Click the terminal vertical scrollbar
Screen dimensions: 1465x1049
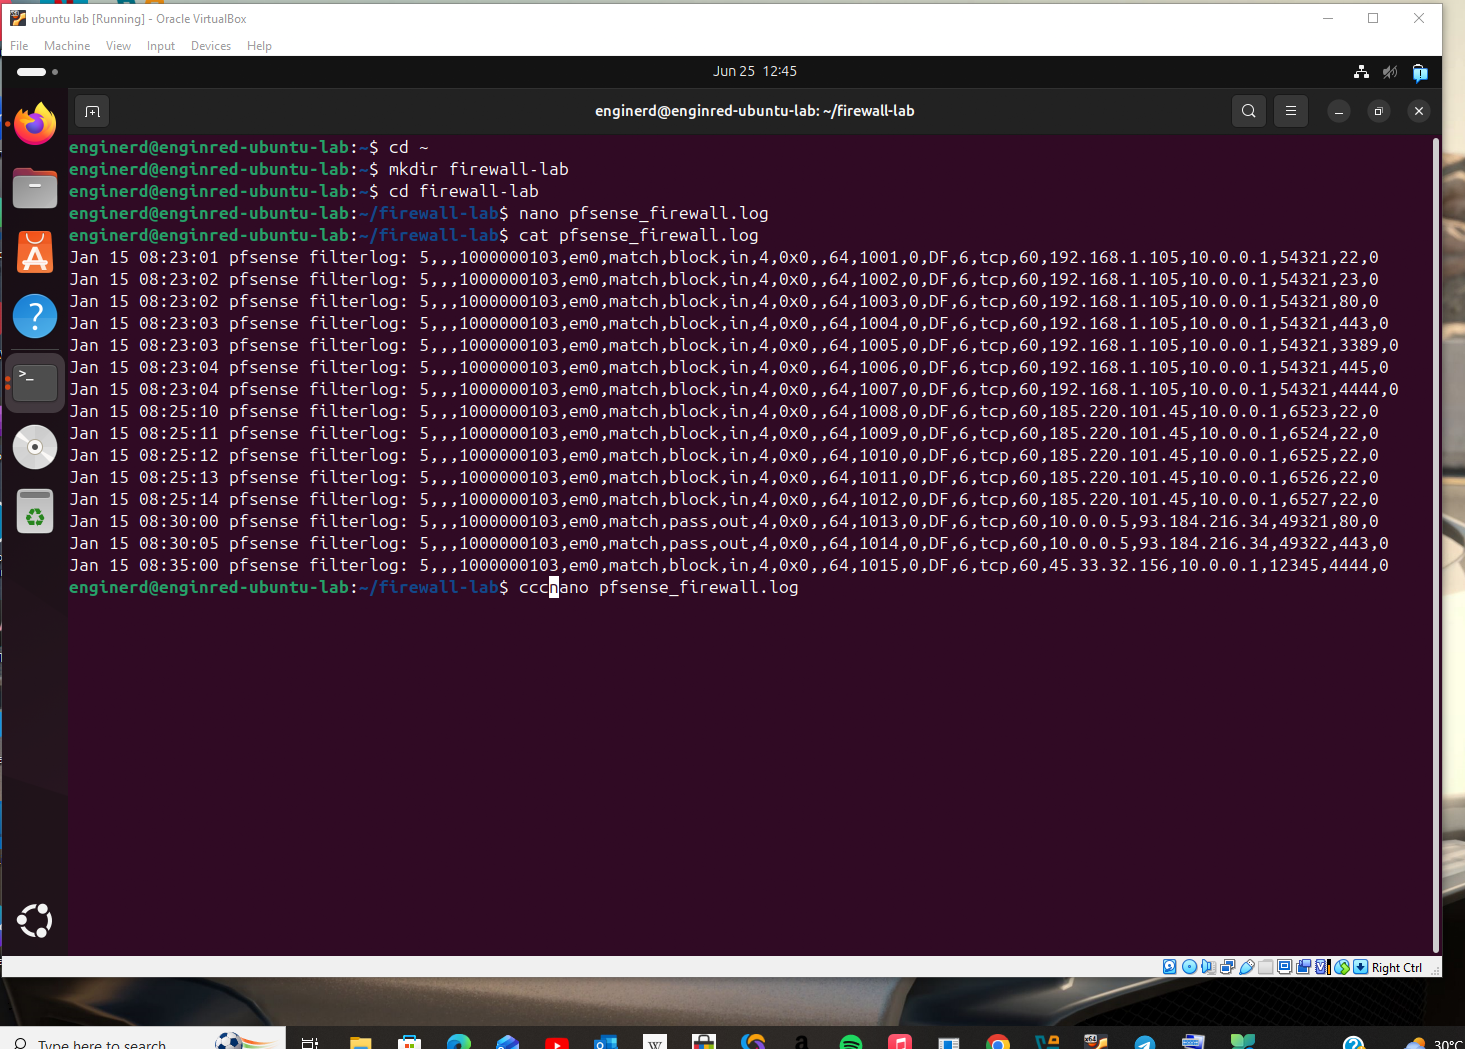tap(1436, 545)
